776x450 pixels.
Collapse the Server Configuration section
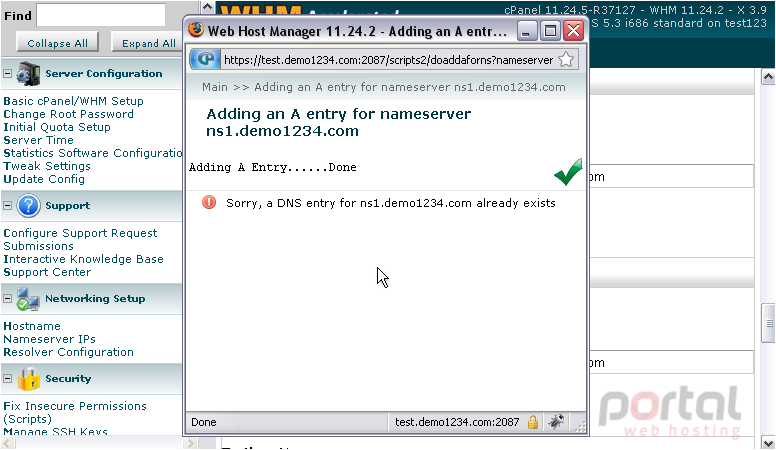click(7, 74)
